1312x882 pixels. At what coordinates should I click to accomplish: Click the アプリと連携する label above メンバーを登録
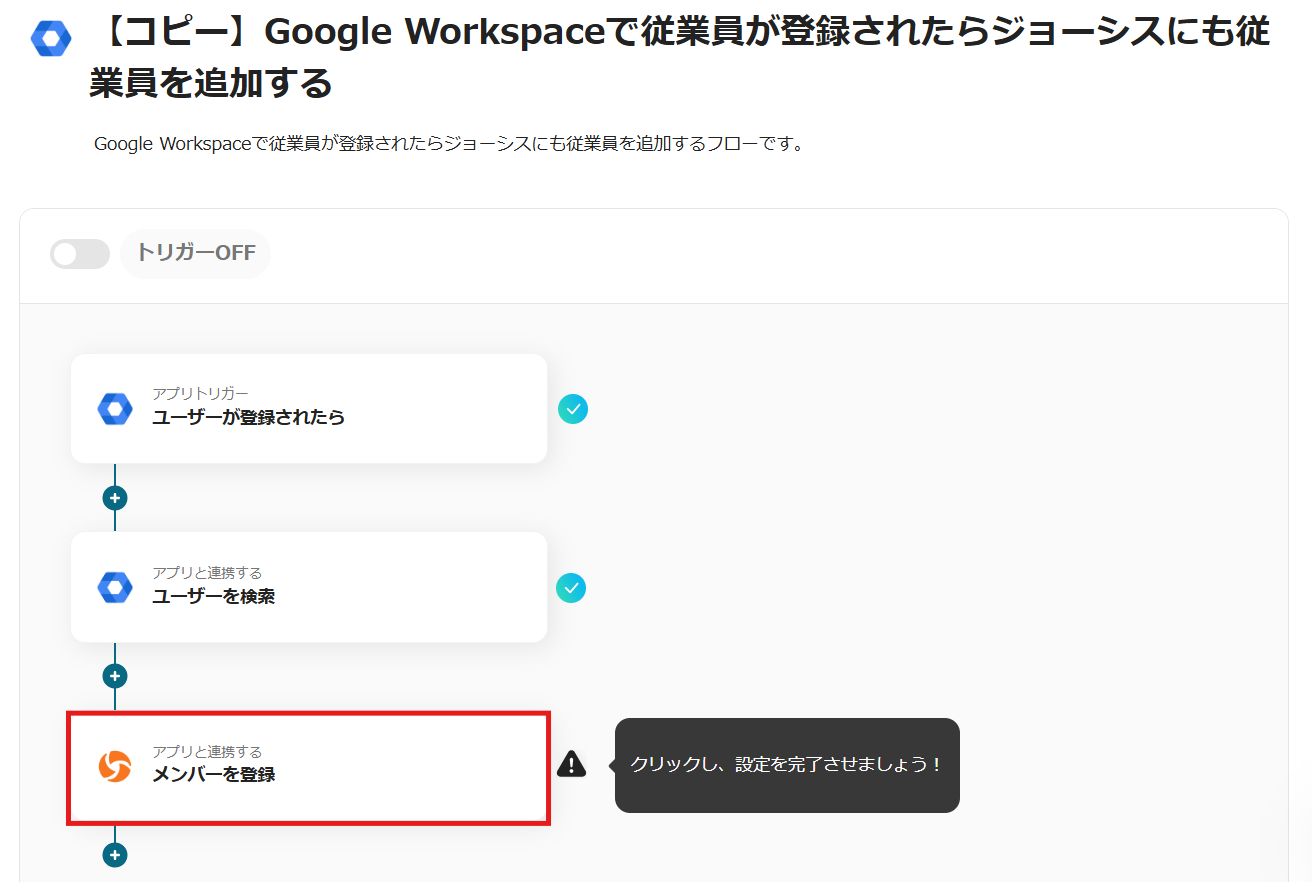[x=207, y=752]
